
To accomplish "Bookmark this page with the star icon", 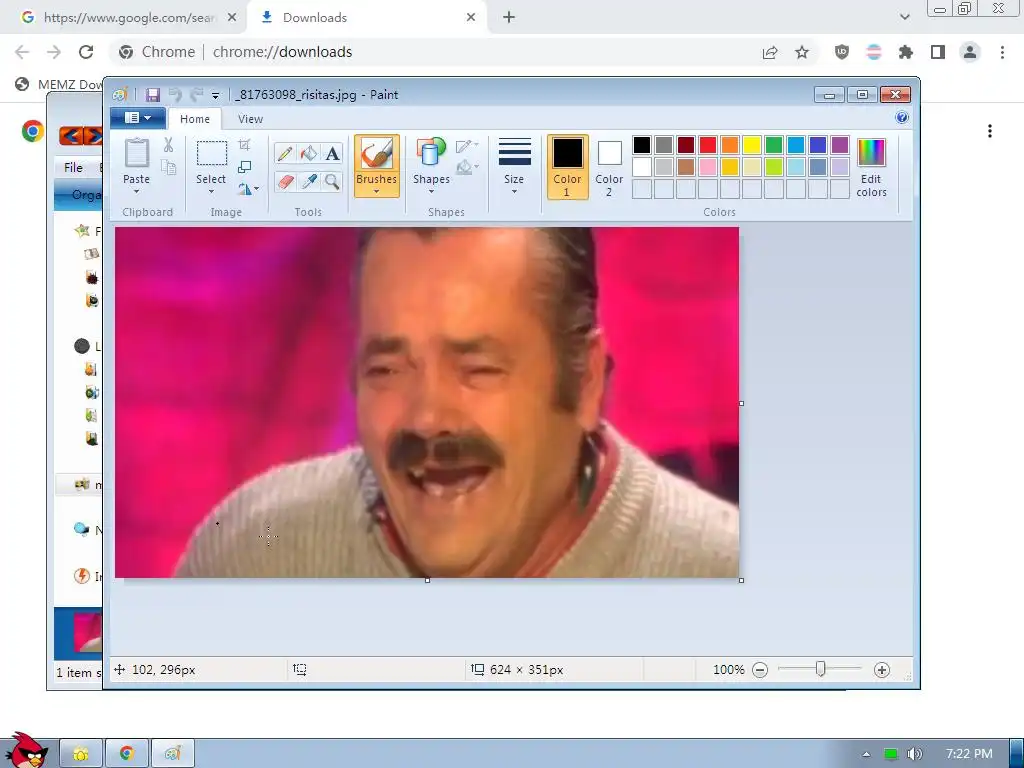I will (x=802, y=52).
